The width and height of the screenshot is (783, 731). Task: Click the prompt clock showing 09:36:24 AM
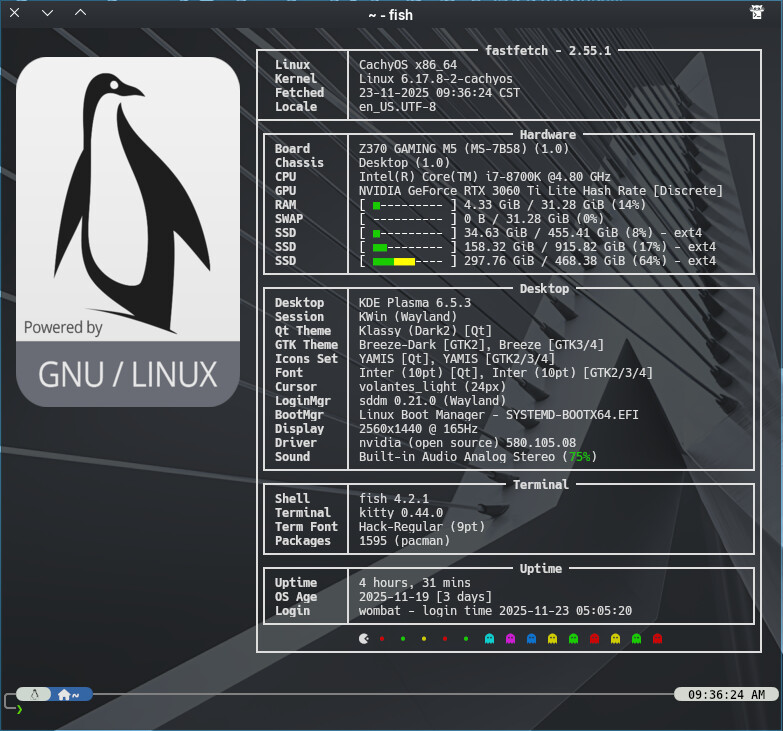pyautogui.click(x=727, y=694)
